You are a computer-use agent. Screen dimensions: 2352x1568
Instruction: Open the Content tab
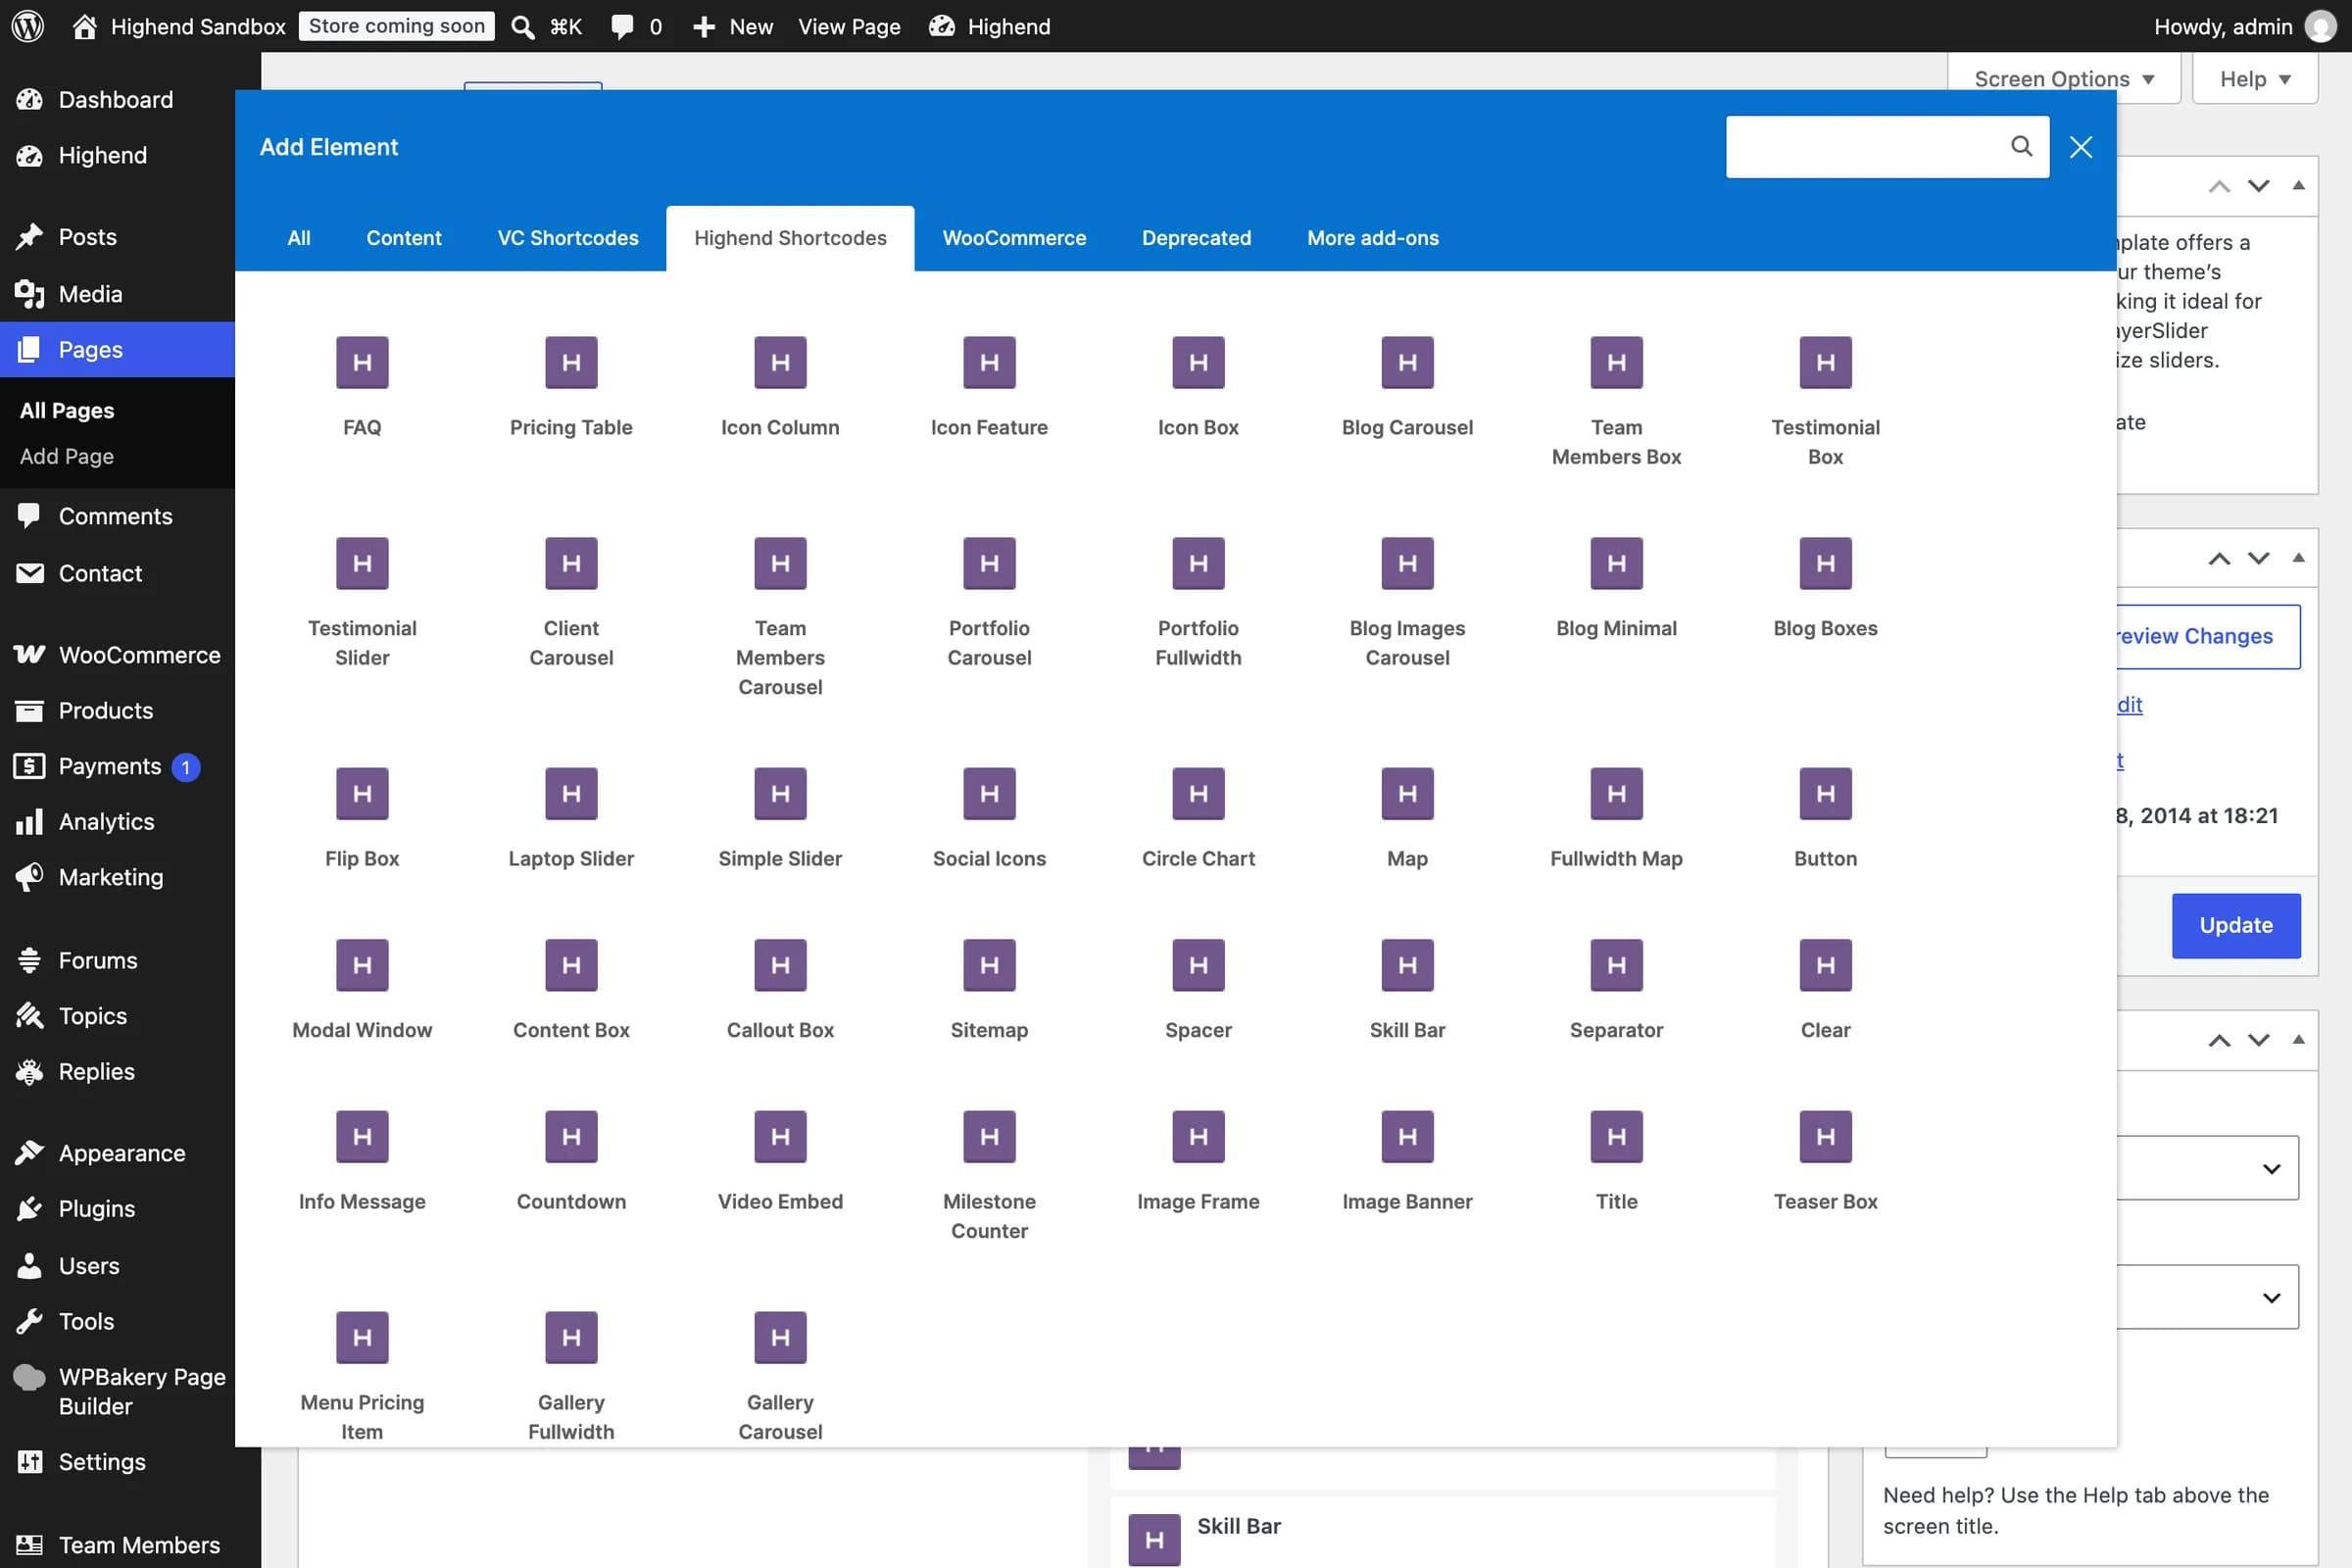403,238
